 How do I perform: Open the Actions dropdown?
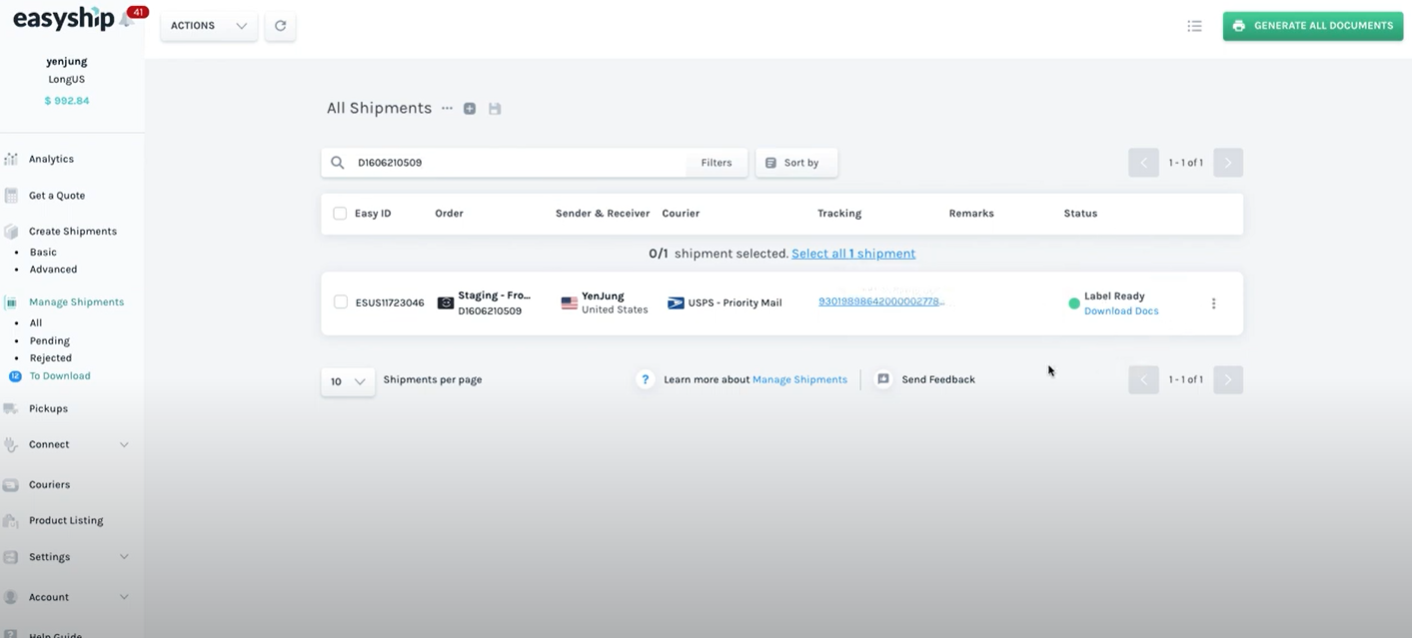pos(209,26)
